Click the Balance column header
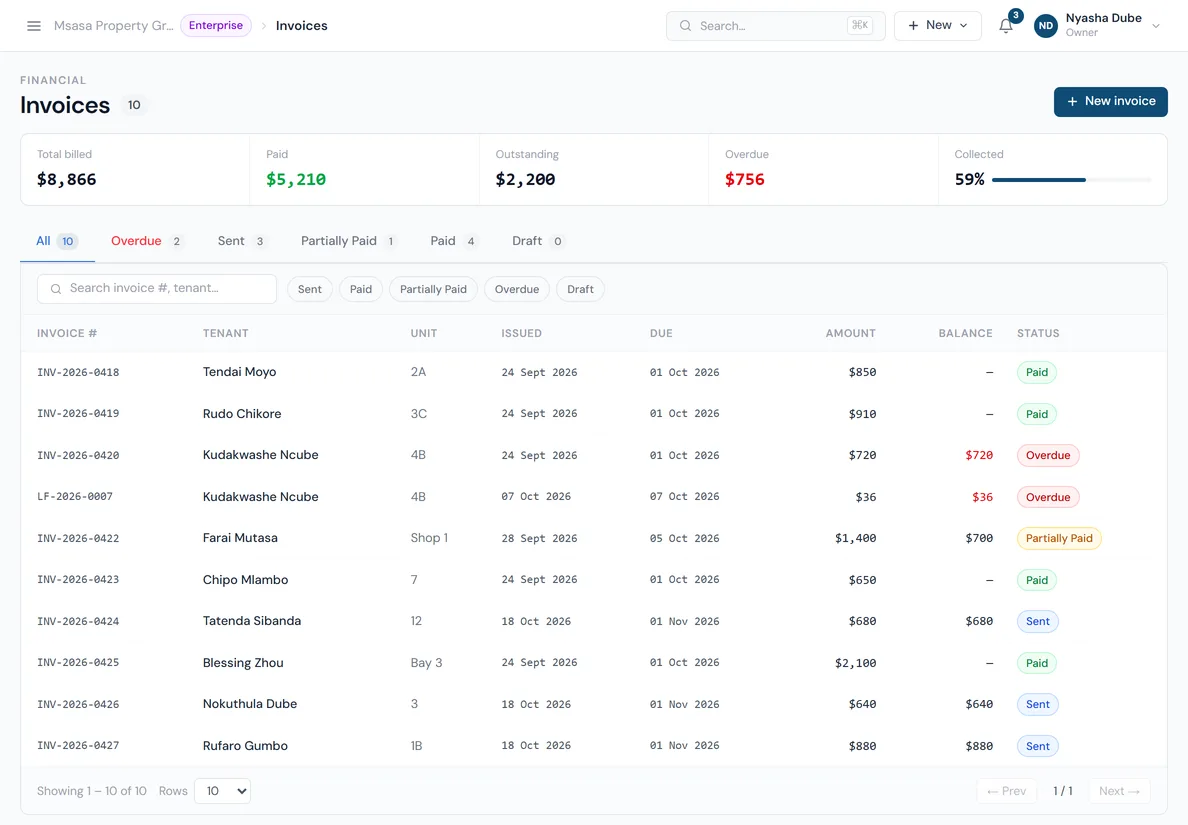This screenshot has height=825, width=1188. (x=965, y=333)
